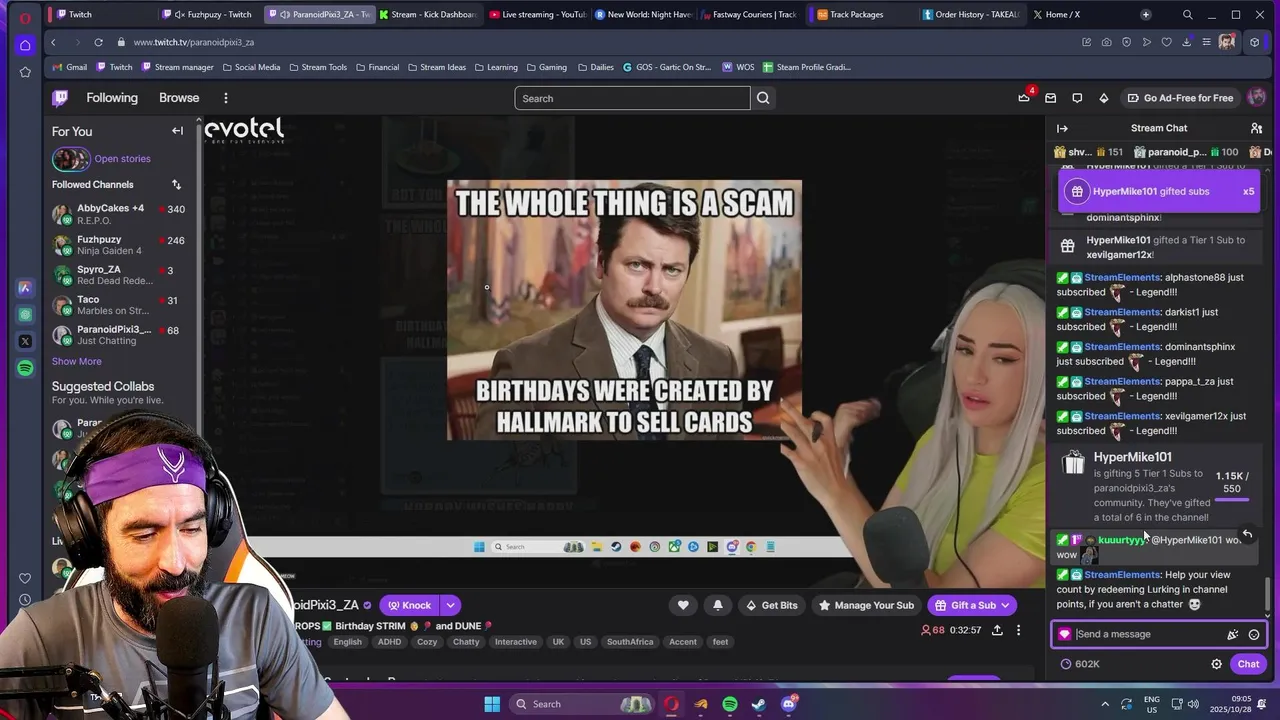Open Twitch user avatar menu

(1256, 98)
